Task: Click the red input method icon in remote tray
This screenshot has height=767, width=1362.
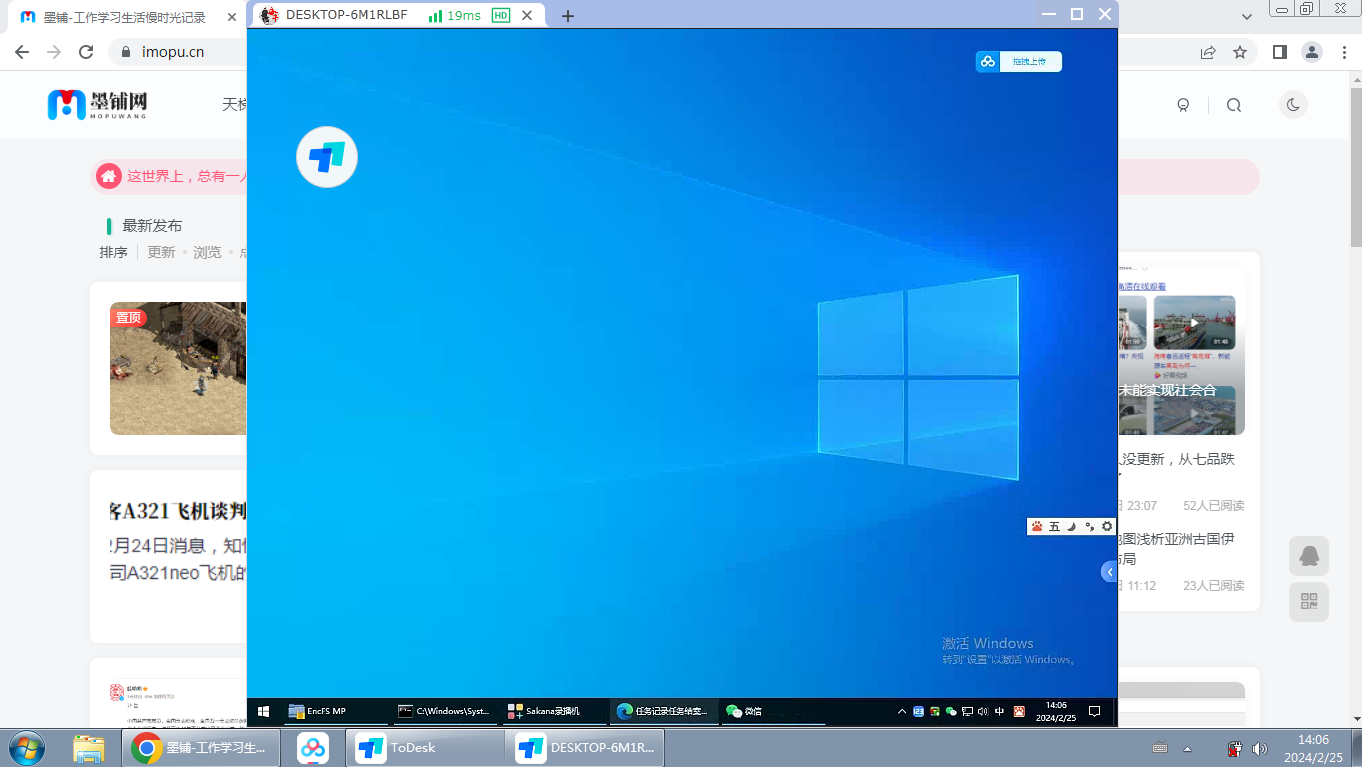Action: click(x=1019, y=711)
